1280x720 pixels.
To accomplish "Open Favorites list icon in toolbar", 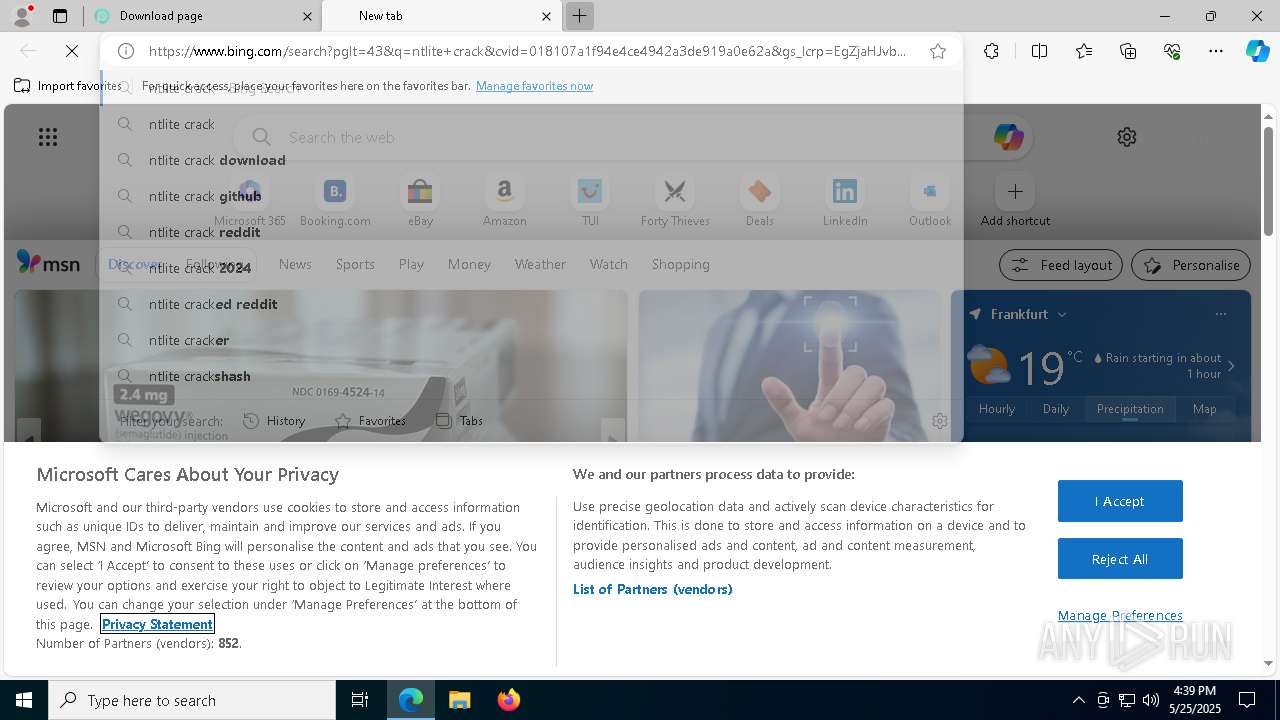I will [x=1084, y=51].
